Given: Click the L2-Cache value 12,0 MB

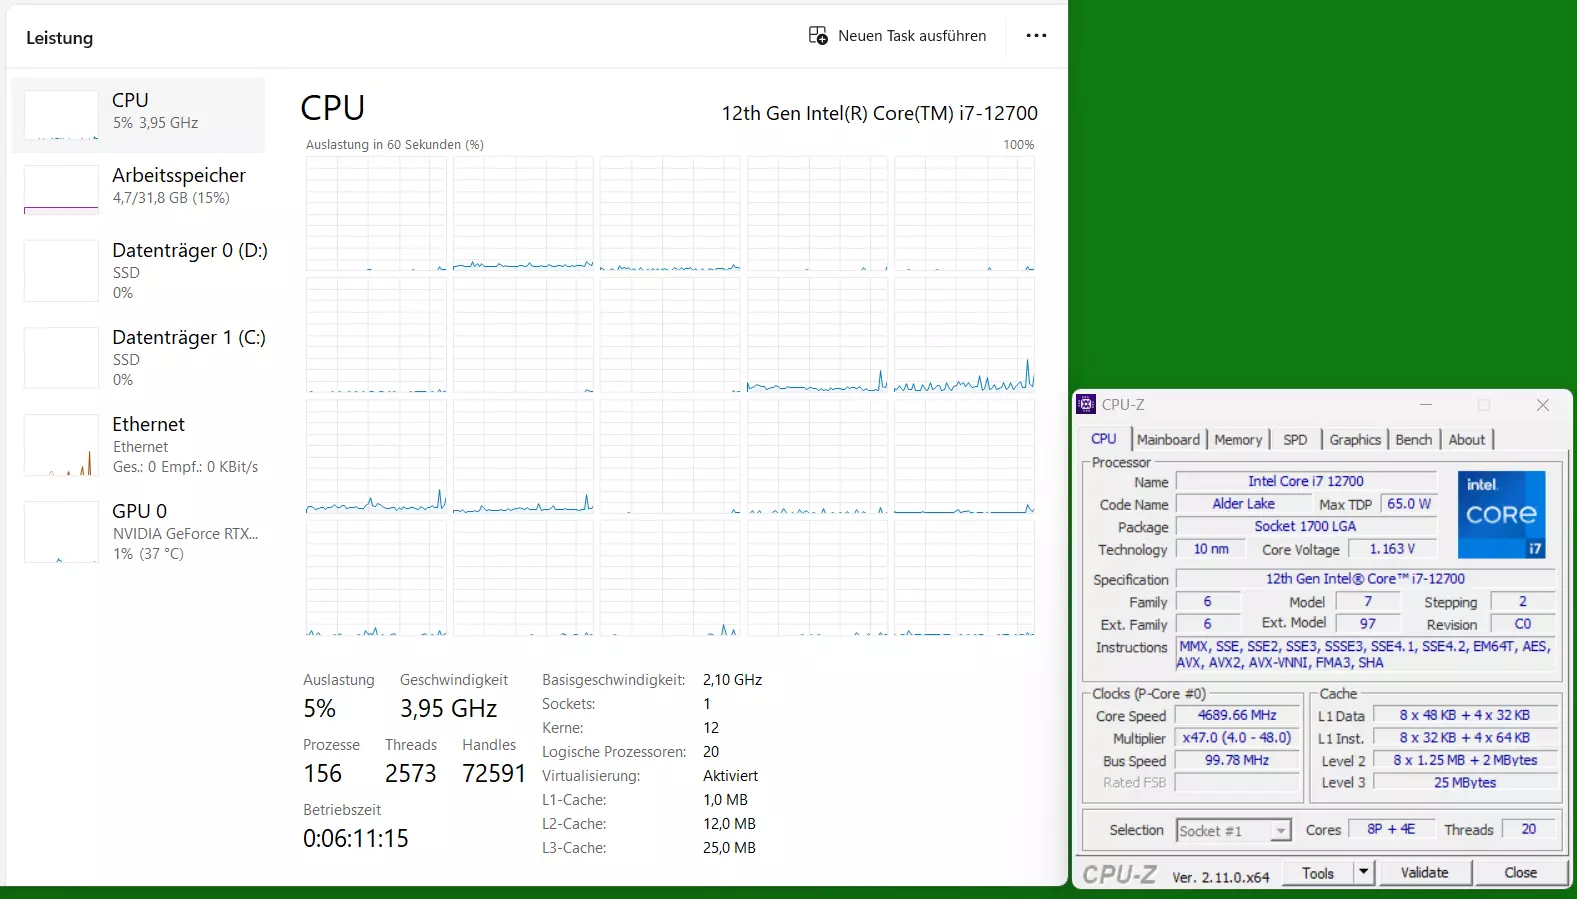Looking at the screenshot, I should tap(730, 824).
